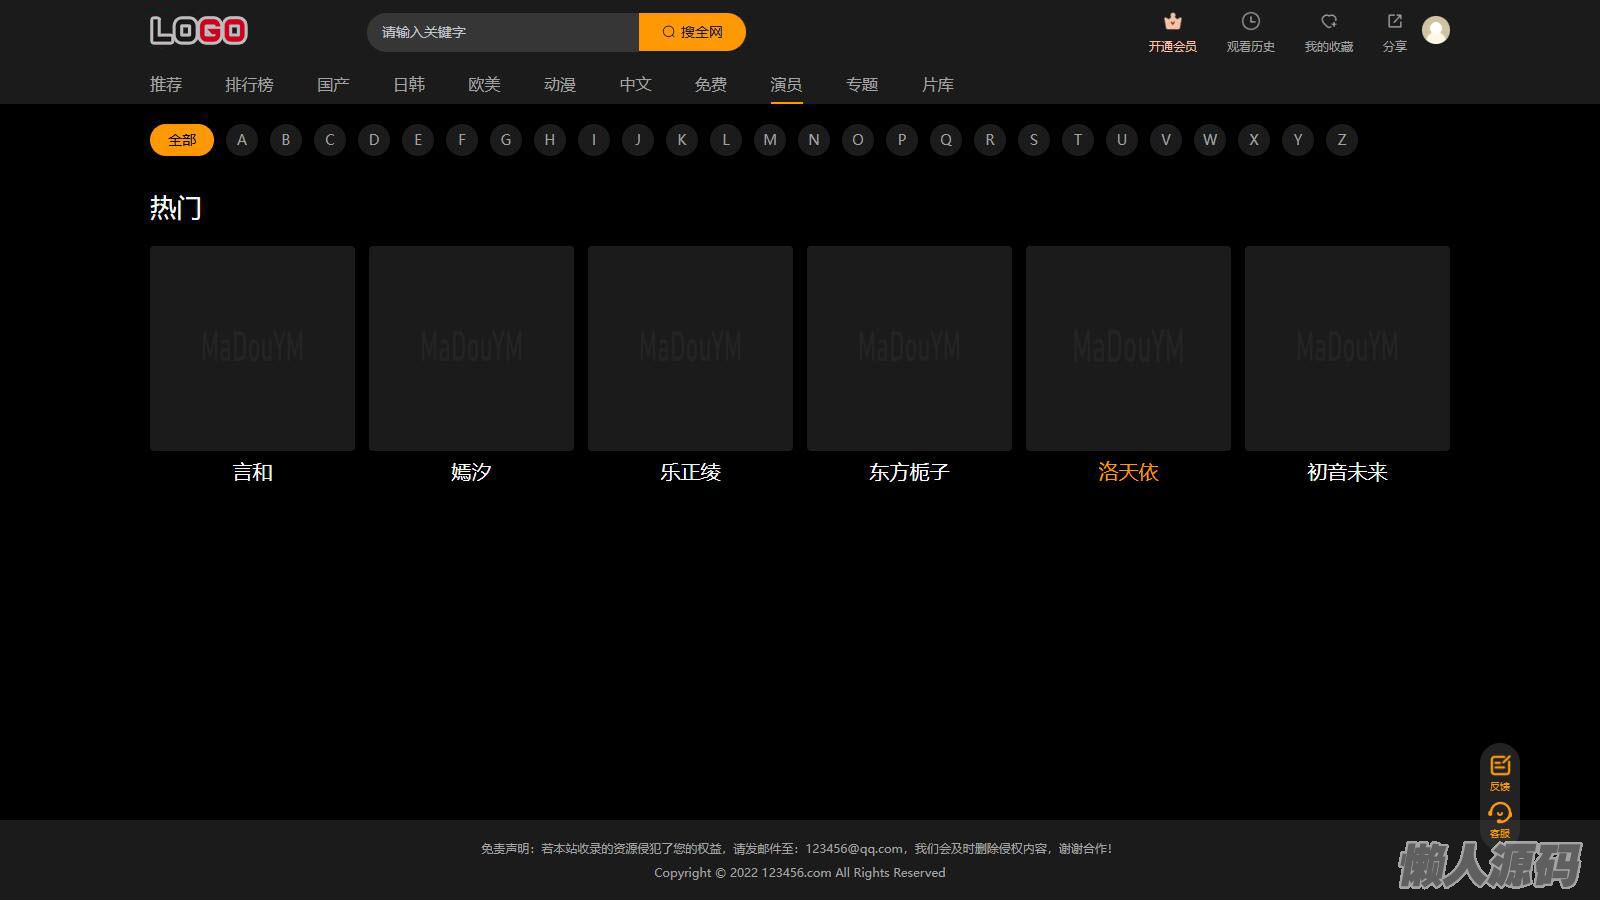The image size is (1600, 900).
Task: Open the 初音未来 actor thumbnail
Action: tap(1347, 348)
